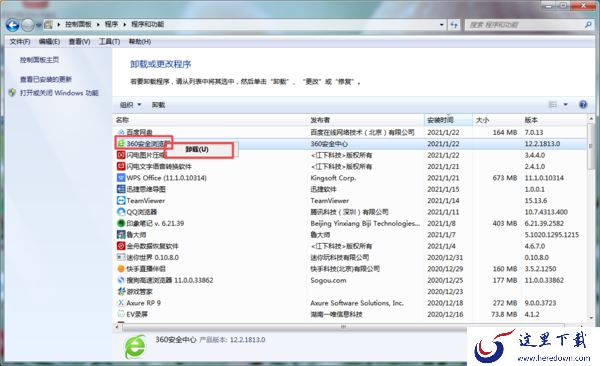Select the 快手直播伴侣 icon
The width and height of the screenshot is (600, 366).
(x=121, y=268)
